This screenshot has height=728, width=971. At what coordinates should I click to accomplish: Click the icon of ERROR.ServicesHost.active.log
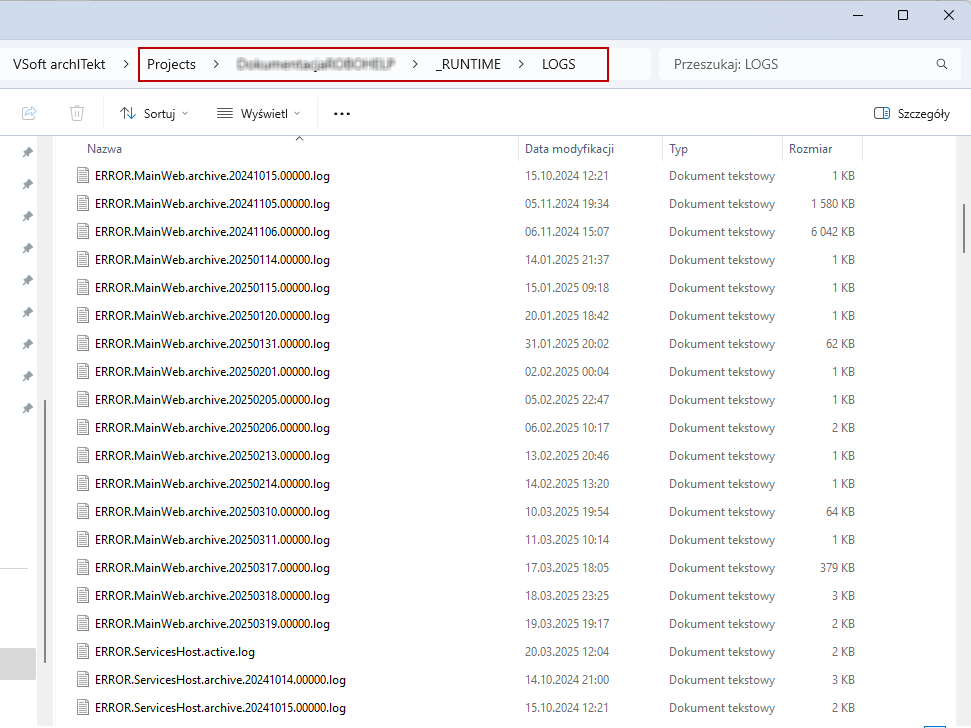coord(83,652)
